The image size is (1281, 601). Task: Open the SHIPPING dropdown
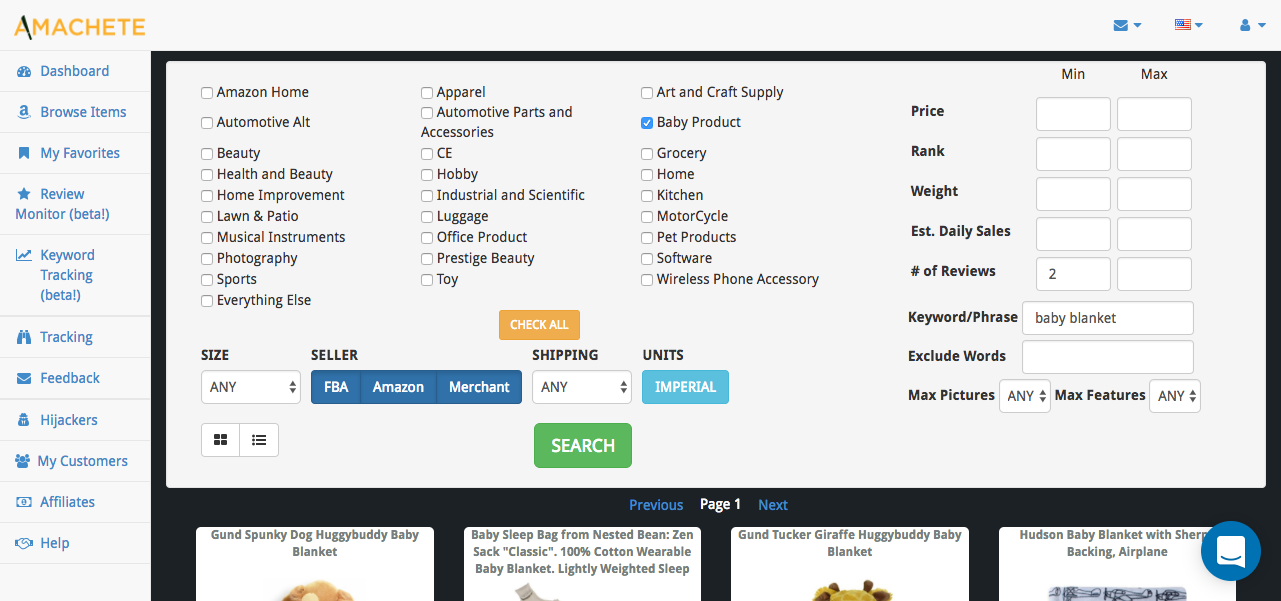[582, 387]
